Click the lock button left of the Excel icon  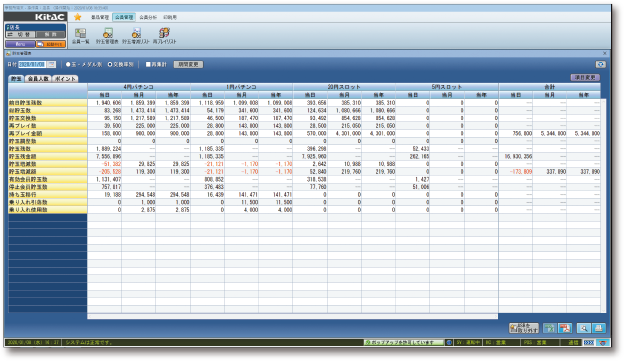click(x=524, y=328)
